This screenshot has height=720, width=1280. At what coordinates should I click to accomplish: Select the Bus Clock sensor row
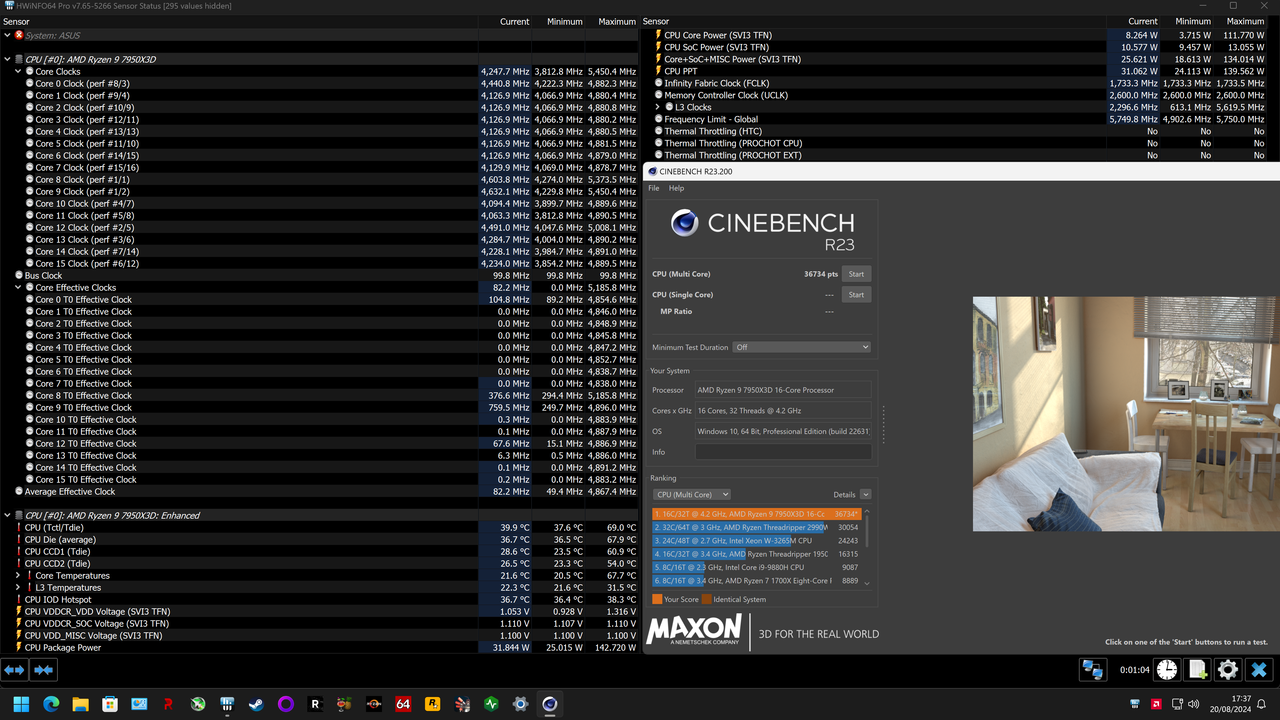[x=319, y=275]
